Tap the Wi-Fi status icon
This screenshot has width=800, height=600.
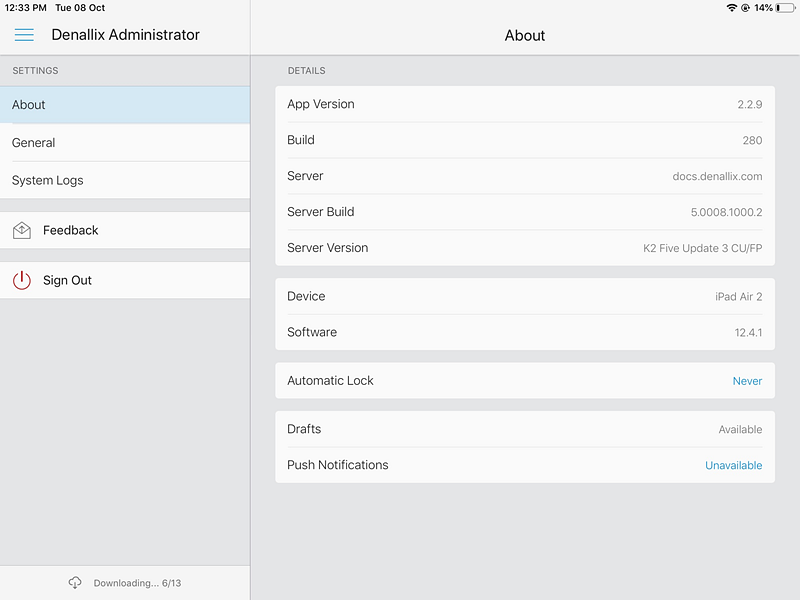pyautogui.click(x=732, y=8)
